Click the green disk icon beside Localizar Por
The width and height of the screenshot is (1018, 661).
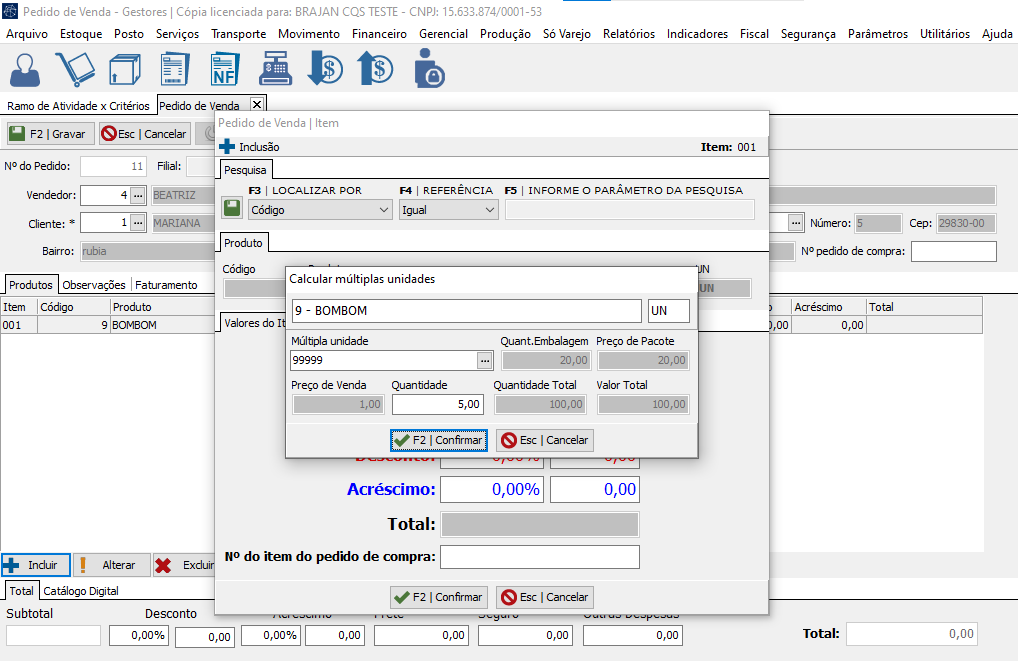[x=232, y=208]
